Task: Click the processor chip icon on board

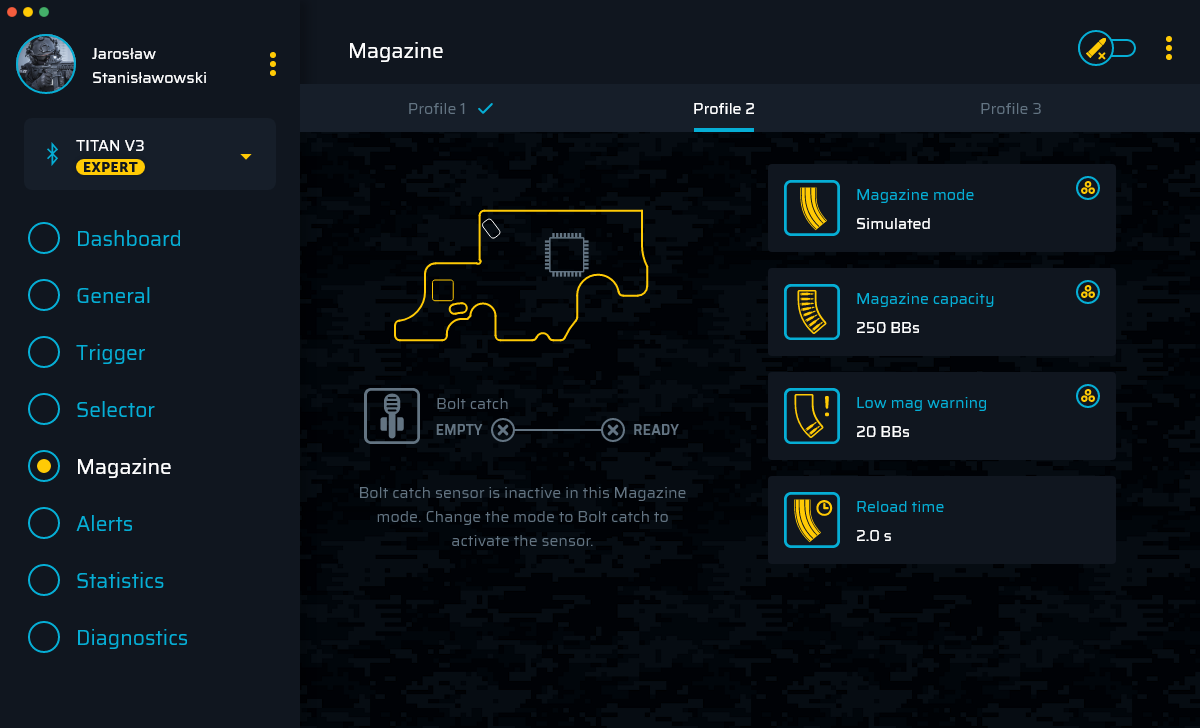Action: pos(565,254)
